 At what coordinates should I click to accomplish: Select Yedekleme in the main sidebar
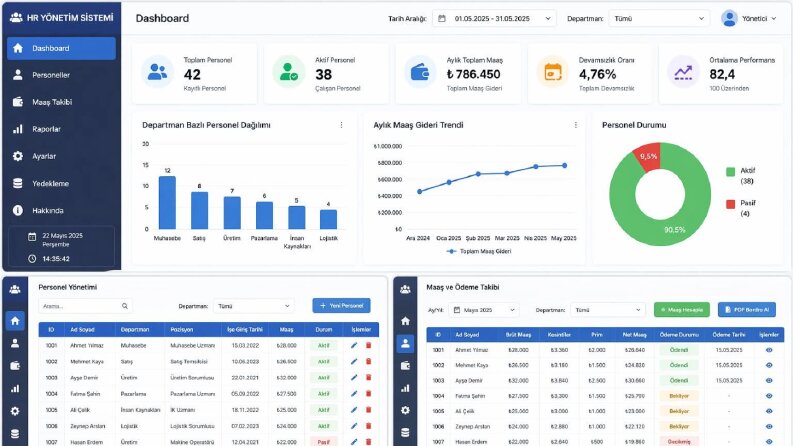coord(61,184)
